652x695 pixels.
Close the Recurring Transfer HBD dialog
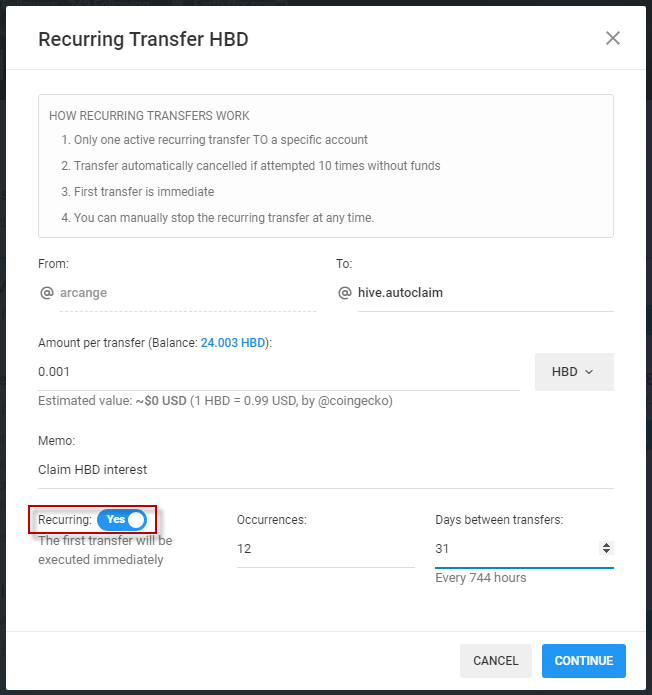(613, 39)
